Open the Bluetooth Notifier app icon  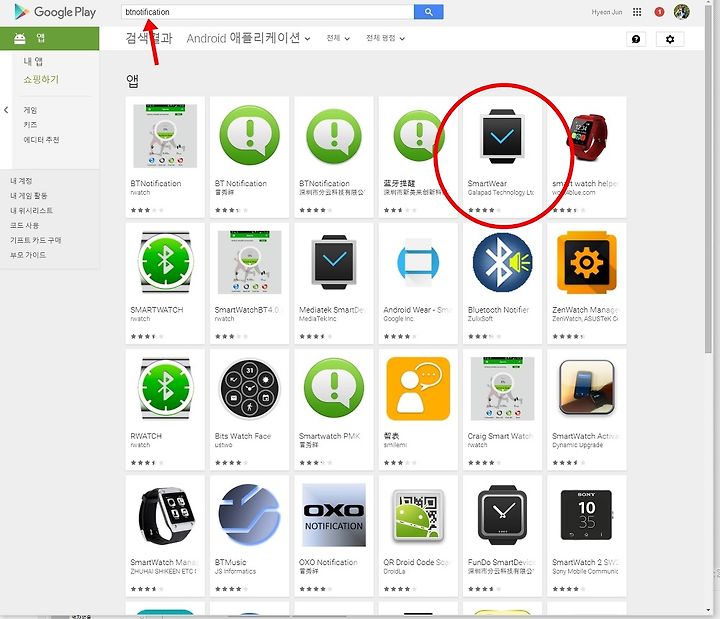click(x=502, y=262)
